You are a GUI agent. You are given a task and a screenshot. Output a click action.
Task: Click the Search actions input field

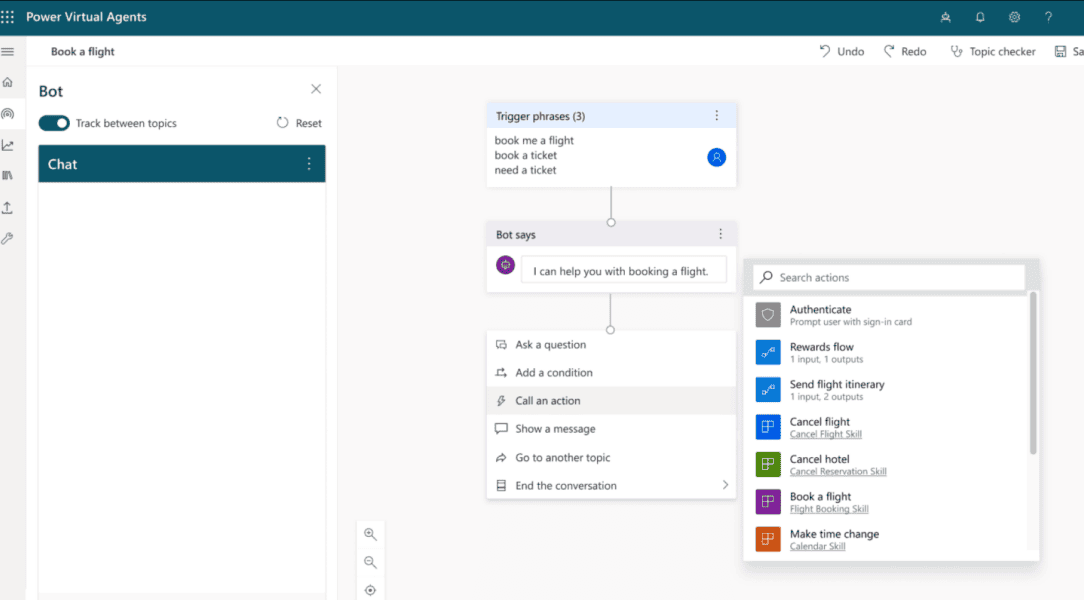(x=890, y=277)
